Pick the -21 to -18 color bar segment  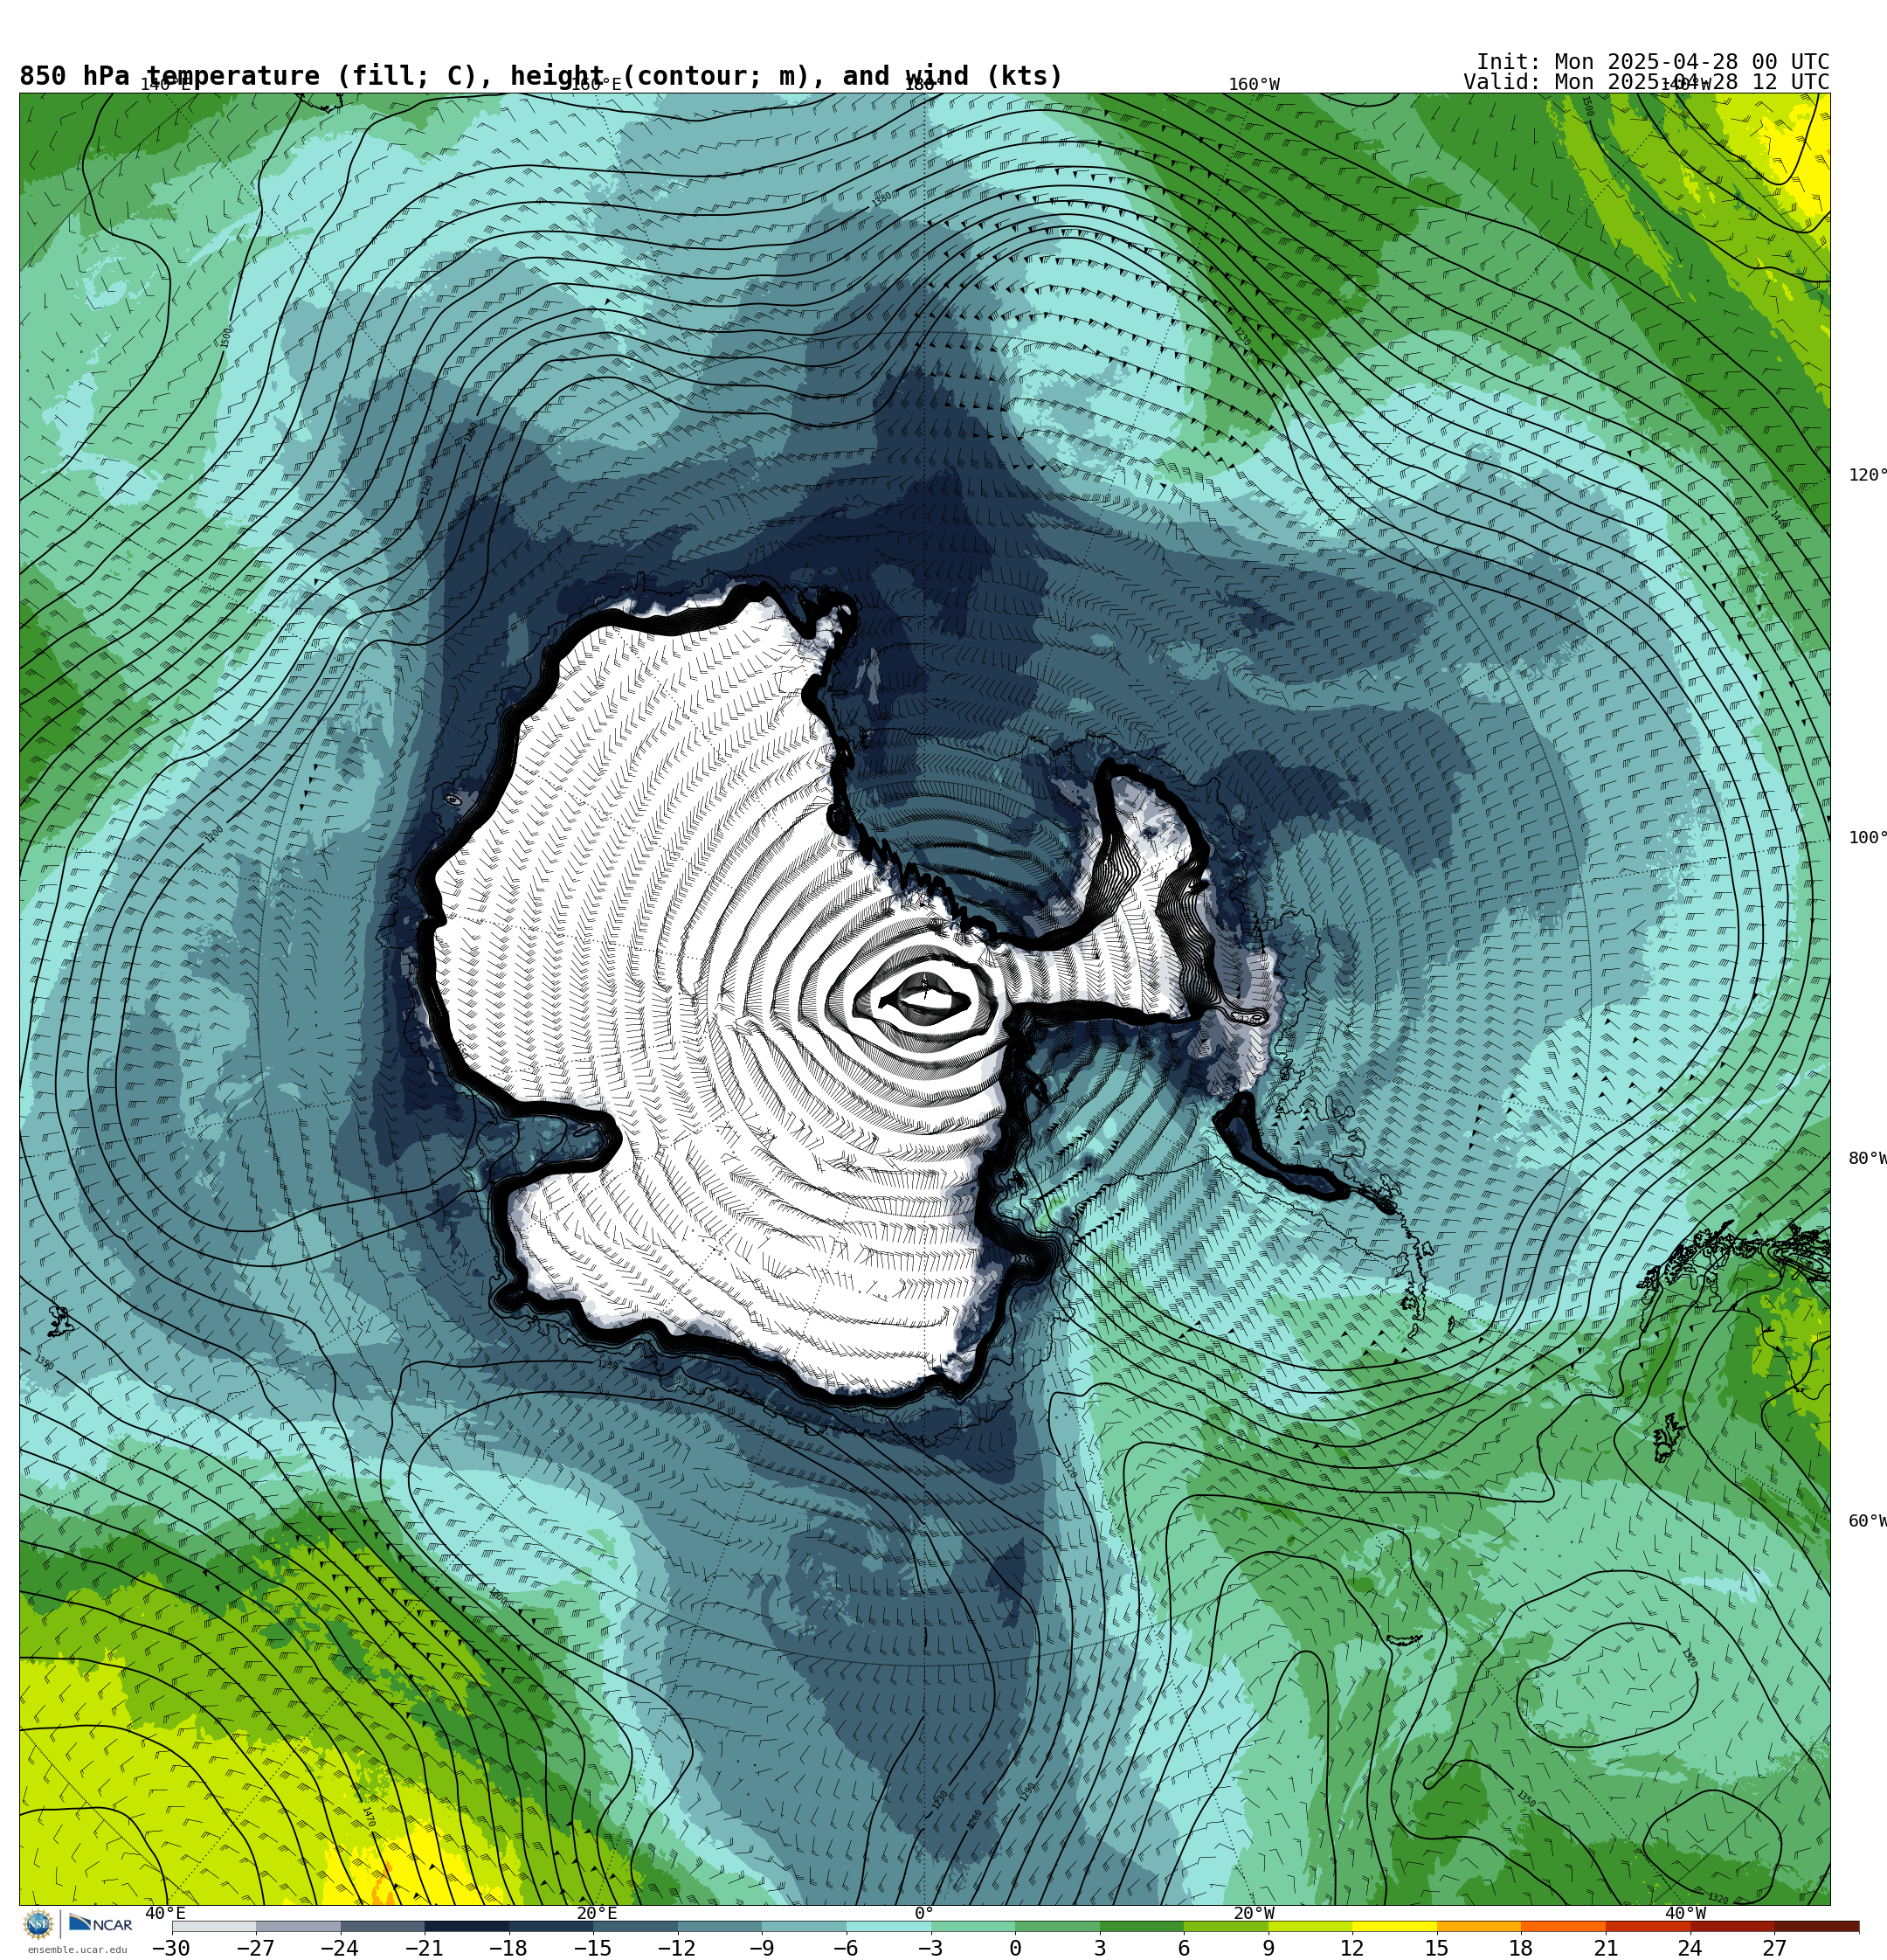point(467,1926)
